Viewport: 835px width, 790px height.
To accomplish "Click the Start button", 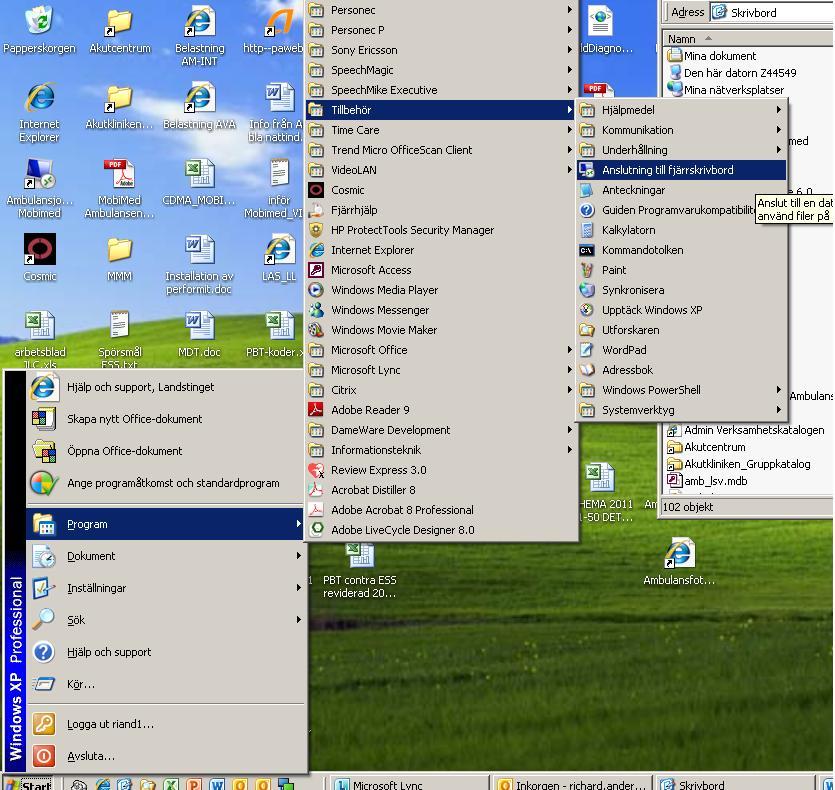I will pos(28,784).
